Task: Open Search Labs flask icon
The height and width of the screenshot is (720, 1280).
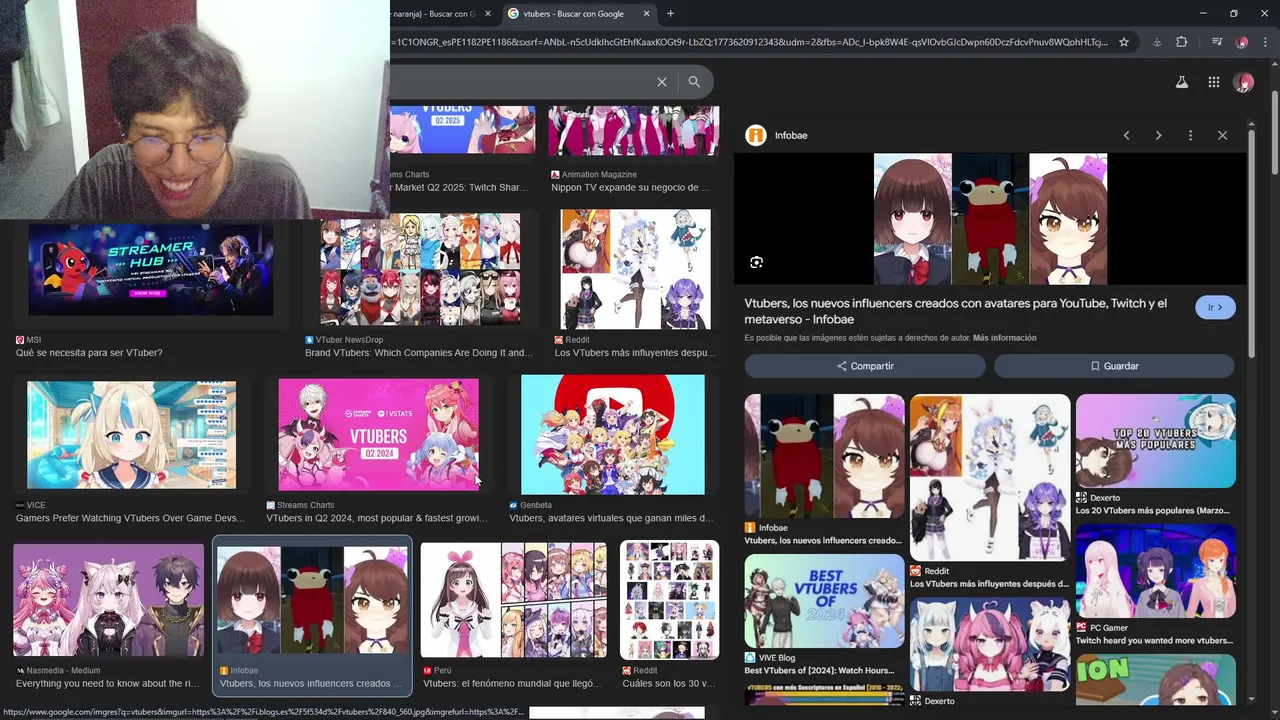Action: pos(1182,82)
